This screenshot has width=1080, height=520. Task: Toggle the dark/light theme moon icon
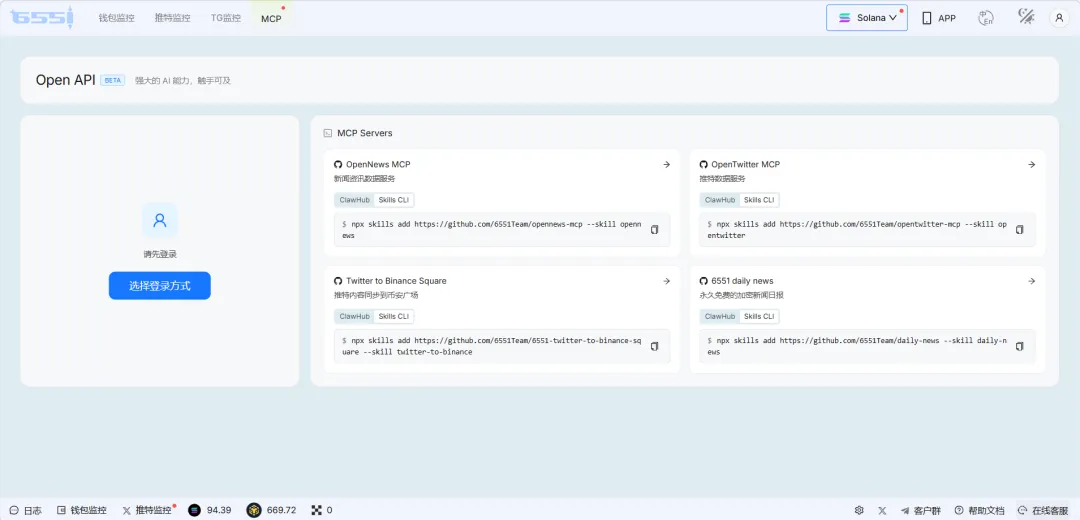coord(1026,17)
